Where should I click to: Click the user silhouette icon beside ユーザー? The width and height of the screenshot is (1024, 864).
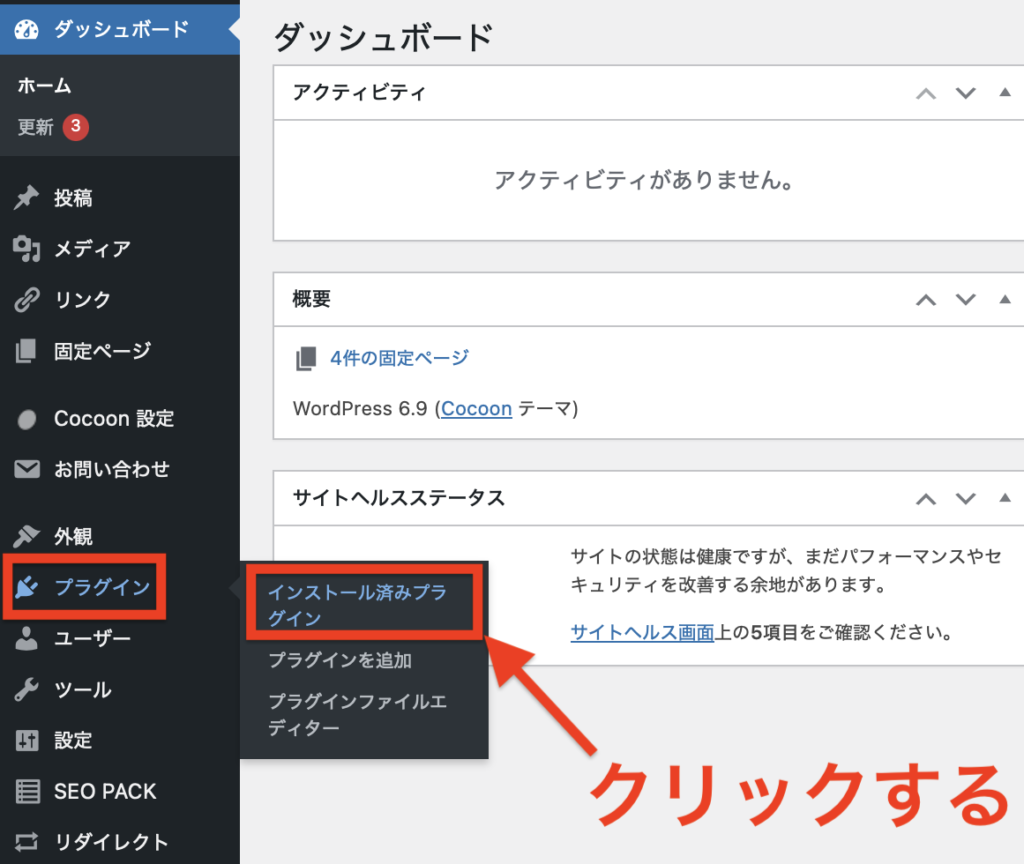(x=27, y=639)
